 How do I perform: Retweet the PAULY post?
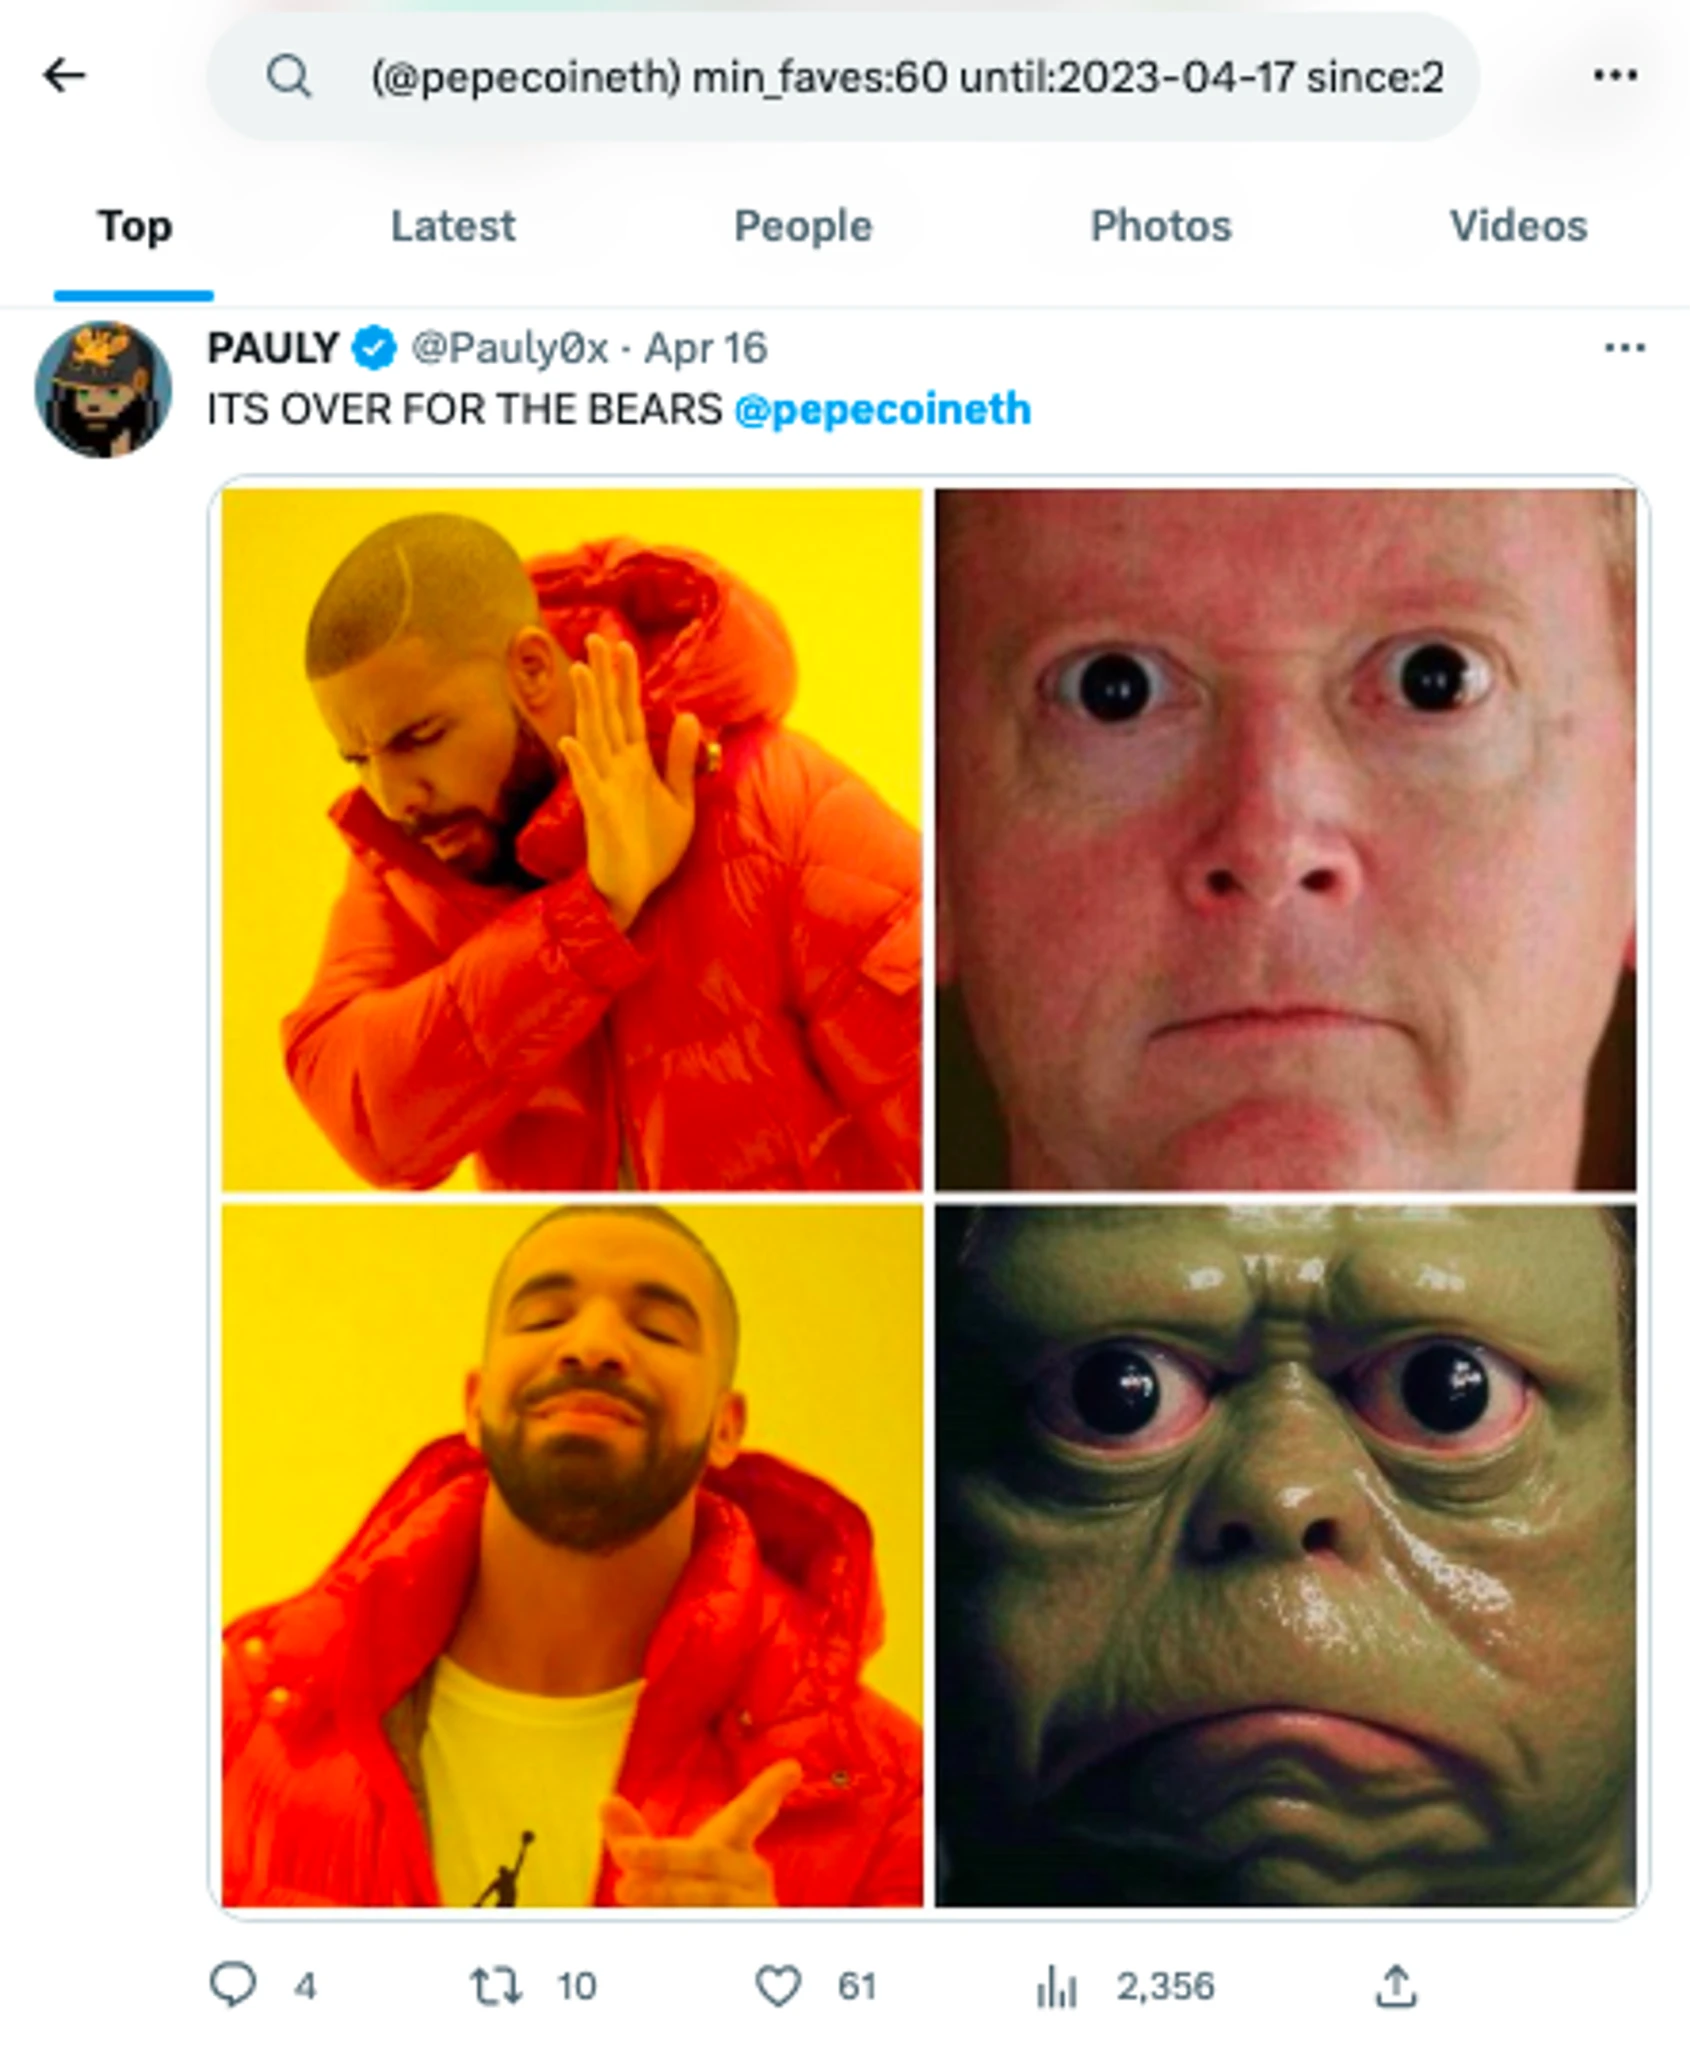(x=497, y=1985)
